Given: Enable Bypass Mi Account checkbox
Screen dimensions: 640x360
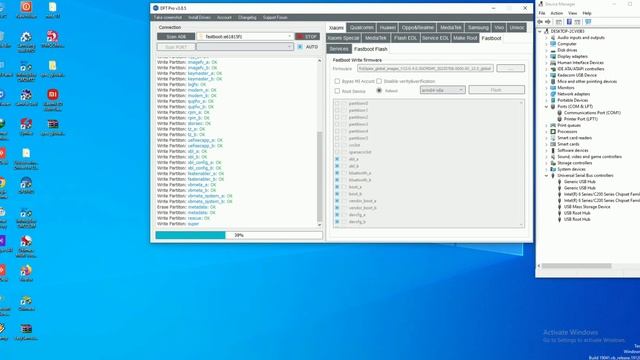Looking at the screenshot, I should coord(337,81).
